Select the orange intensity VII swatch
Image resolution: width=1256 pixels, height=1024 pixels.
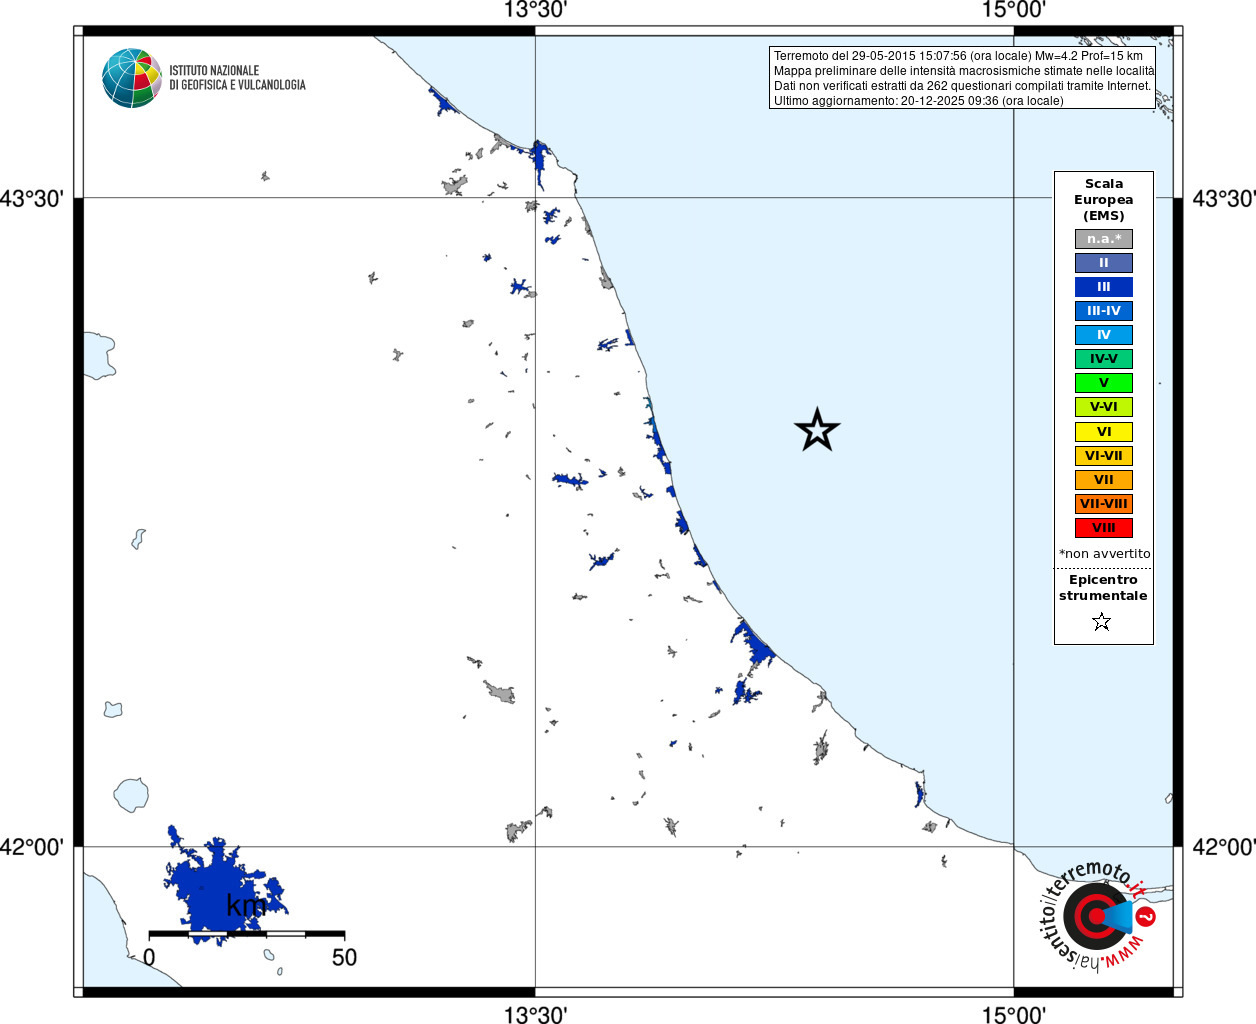(1104, 480)
